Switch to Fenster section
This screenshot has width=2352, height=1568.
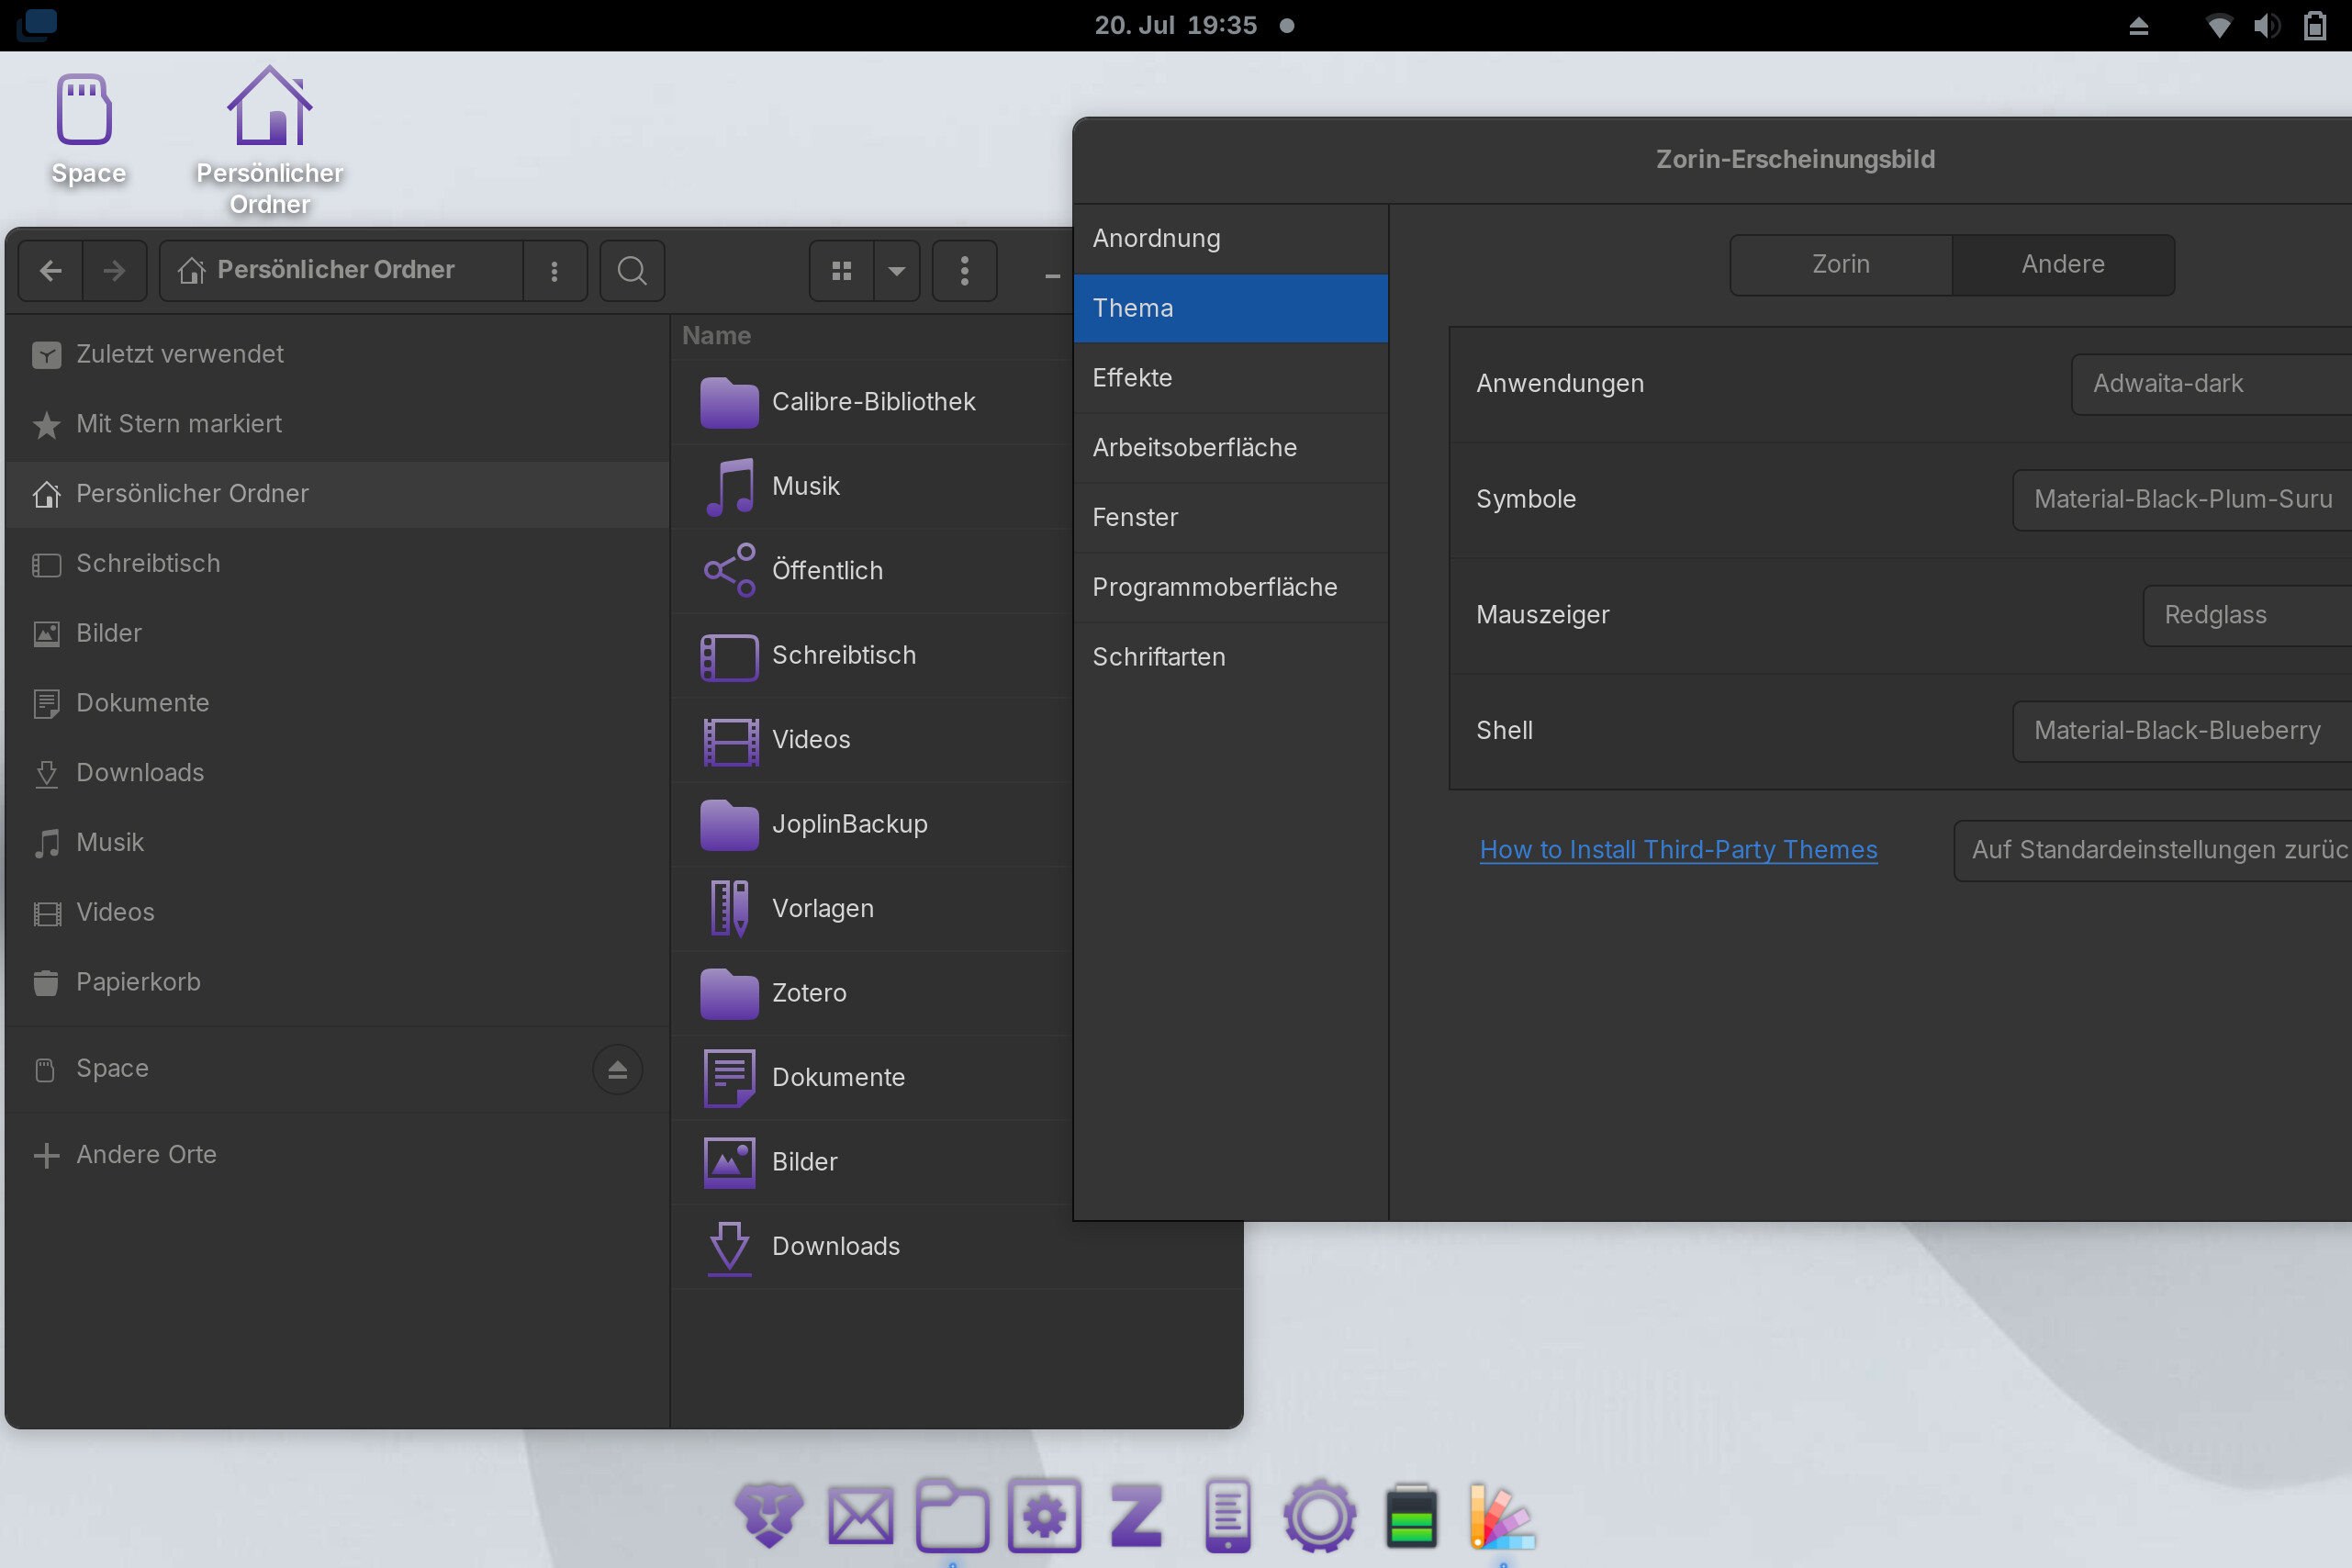tap(1230, 518)
